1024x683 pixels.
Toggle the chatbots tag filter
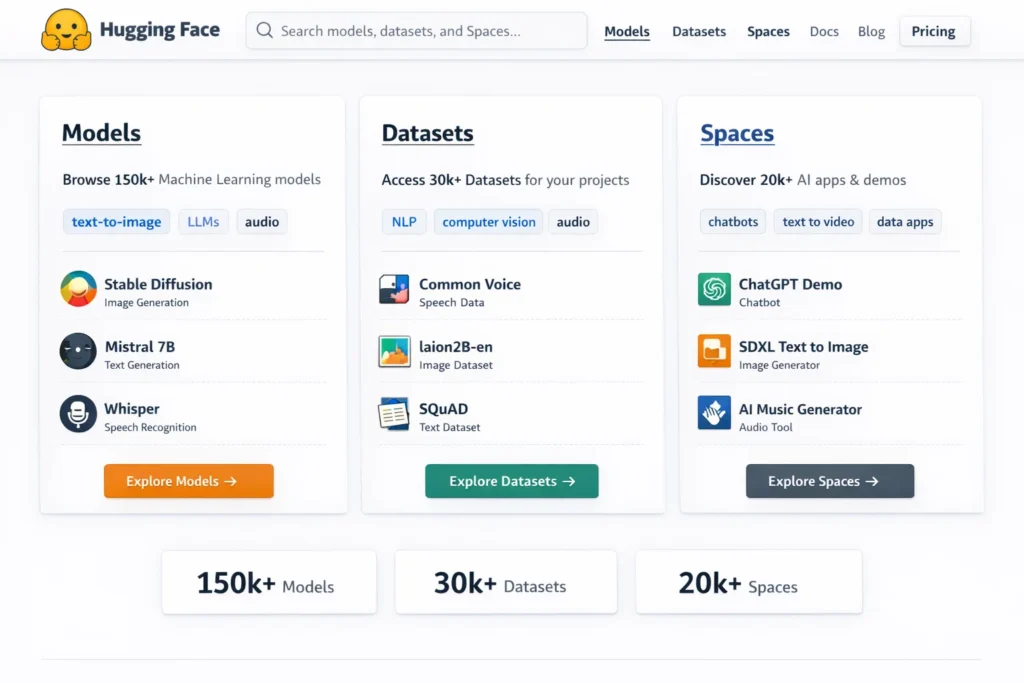(732, 221)
